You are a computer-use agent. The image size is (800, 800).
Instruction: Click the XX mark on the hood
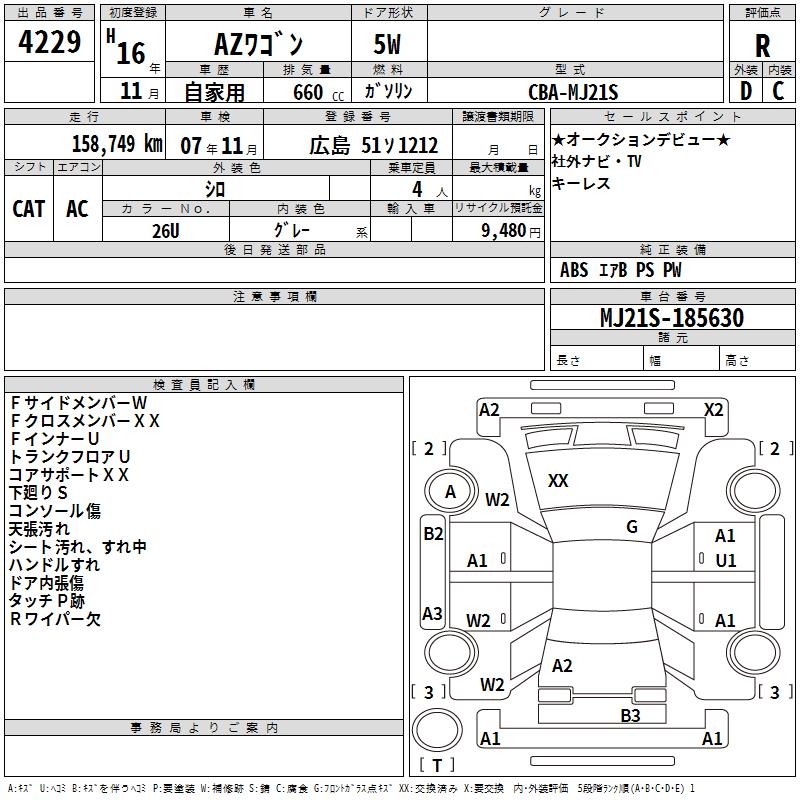pos(558,481)
